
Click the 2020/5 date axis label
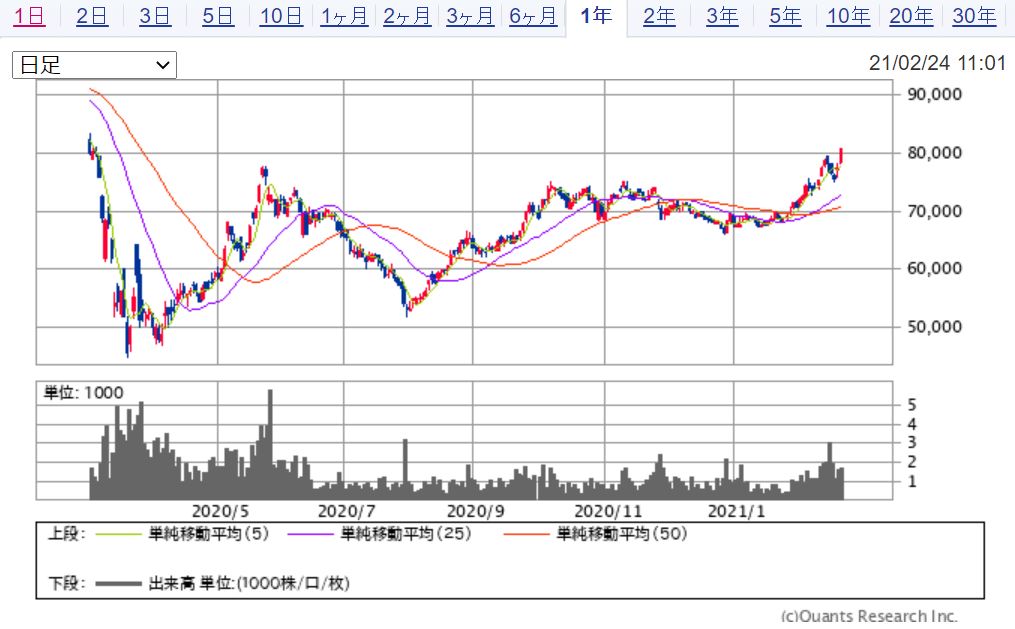(x=220, y=511)
